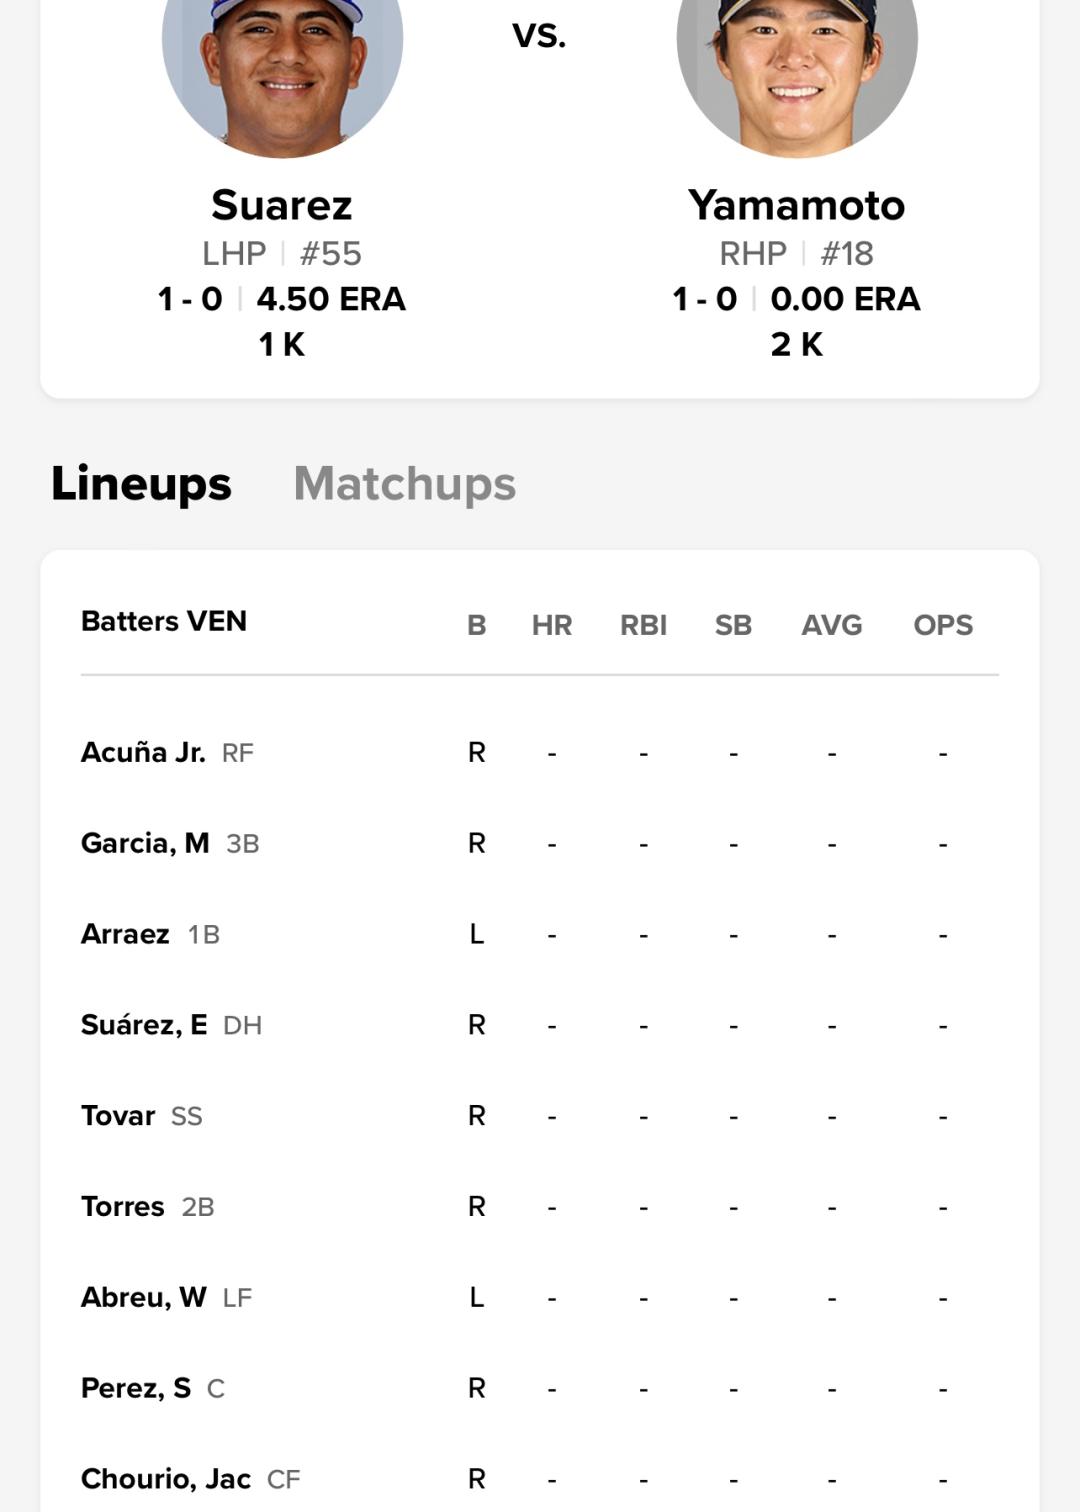Open Abreu, W player profile
This screenshot has height=1512, width=1080.
coord(143,1298)
